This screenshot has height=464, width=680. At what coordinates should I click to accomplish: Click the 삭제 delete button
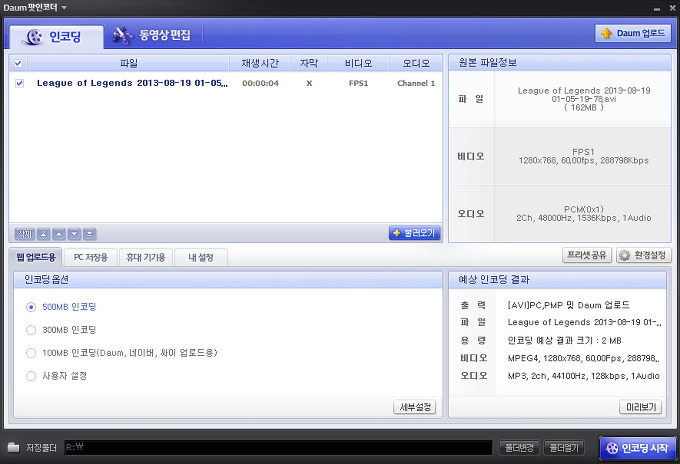(x=25, y=234)
